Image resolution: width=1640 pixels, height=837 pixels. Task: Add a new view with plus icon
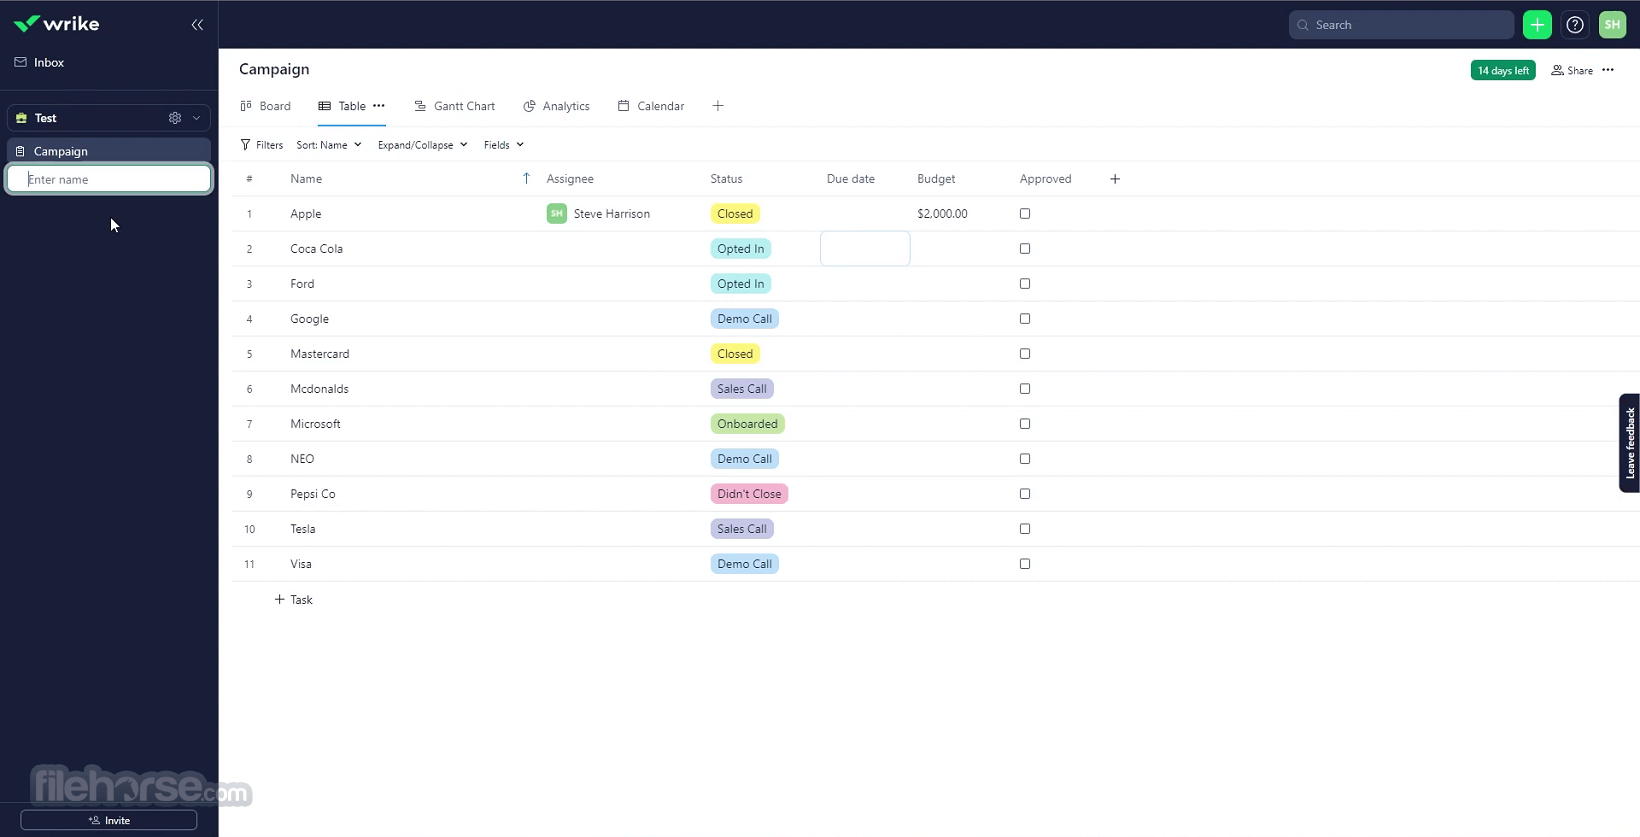coord(718,106)
